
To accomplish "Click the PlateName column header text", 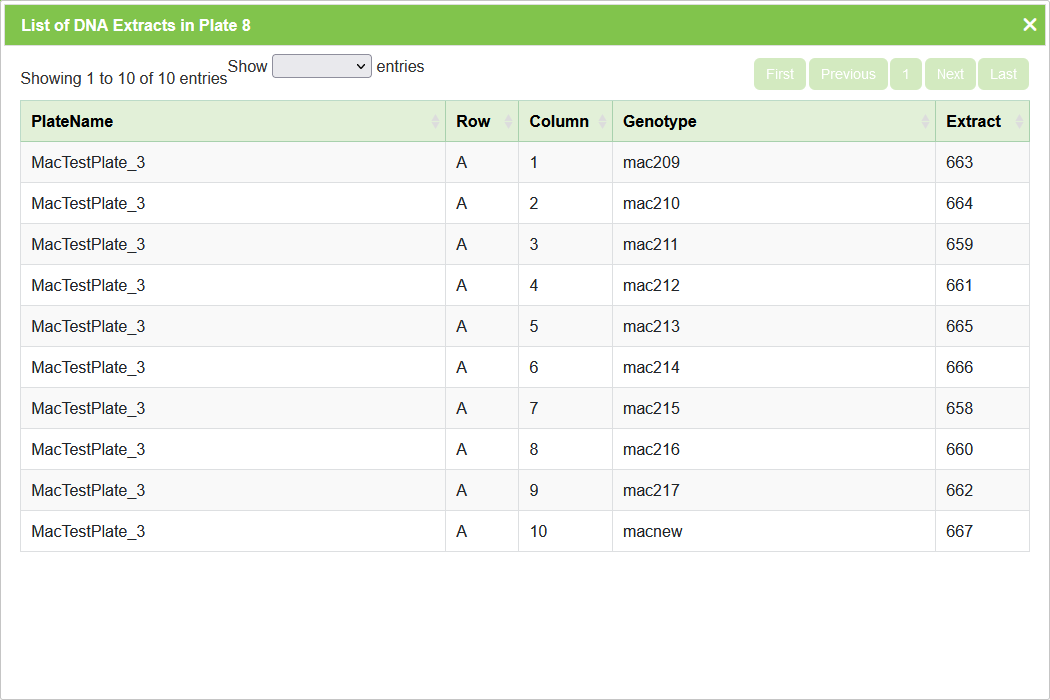I will (72, 122).
